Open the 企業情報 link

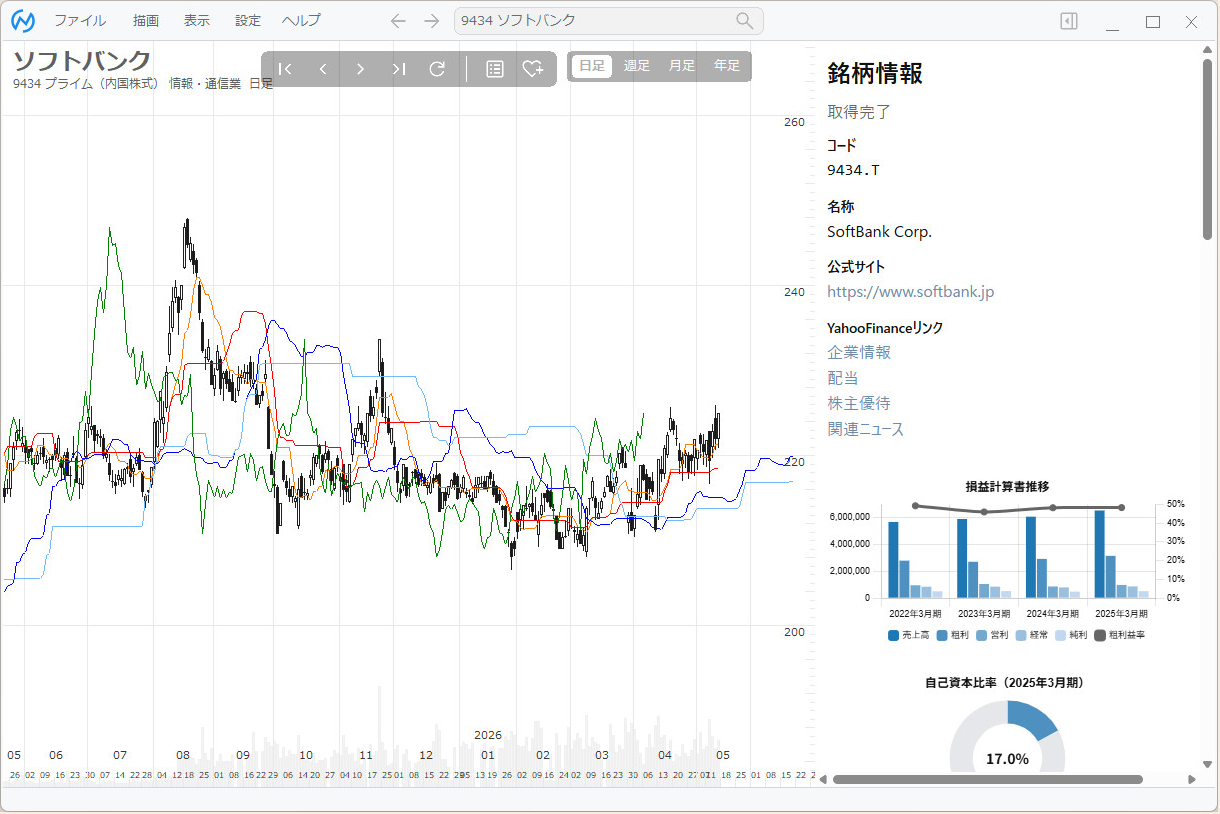tap(859, 352)
